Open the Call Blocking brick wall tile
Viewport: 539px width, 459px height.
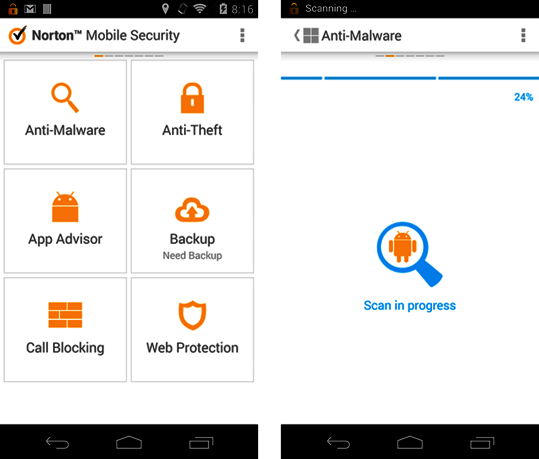click(x=65, y=330)
